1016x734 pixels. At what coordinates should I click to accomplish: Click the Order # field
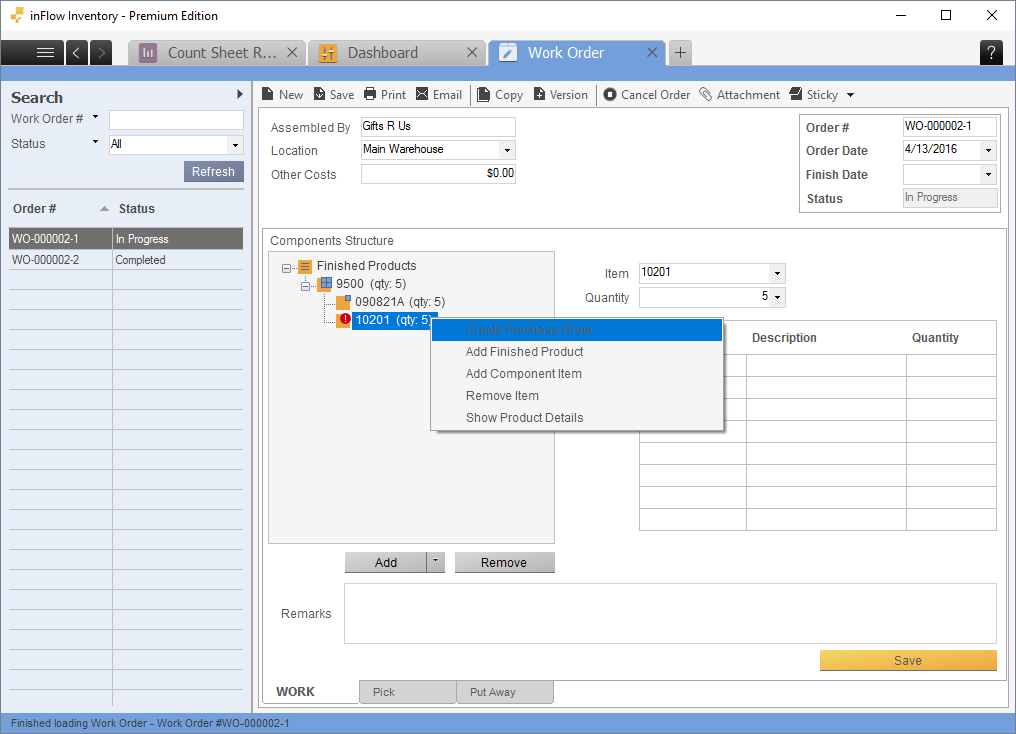pyautogui.click(x=950, y=126)
